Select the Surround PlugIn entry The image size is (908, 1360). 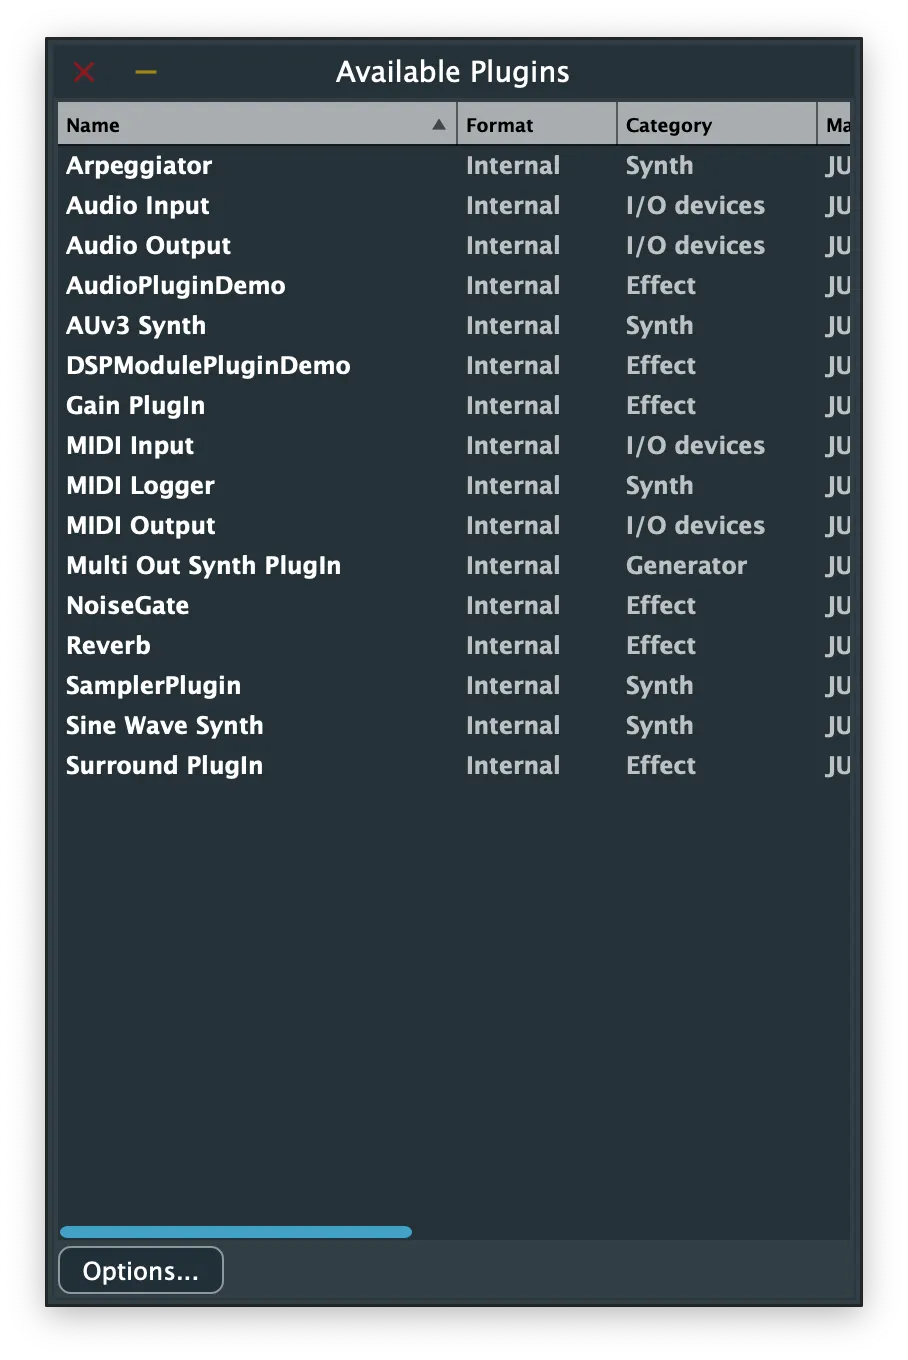pos(164,766)
